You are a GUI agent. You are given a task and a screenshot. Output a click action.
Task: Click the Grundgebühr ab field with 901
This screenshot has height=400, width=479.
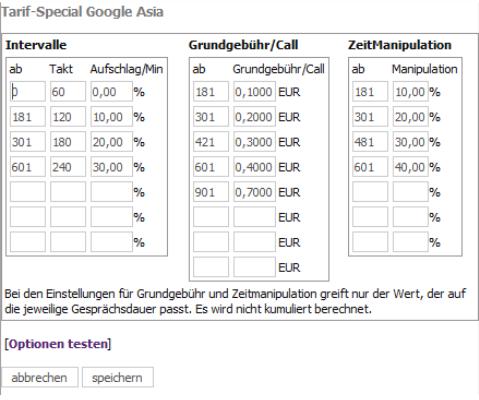(x=211, y=192)
